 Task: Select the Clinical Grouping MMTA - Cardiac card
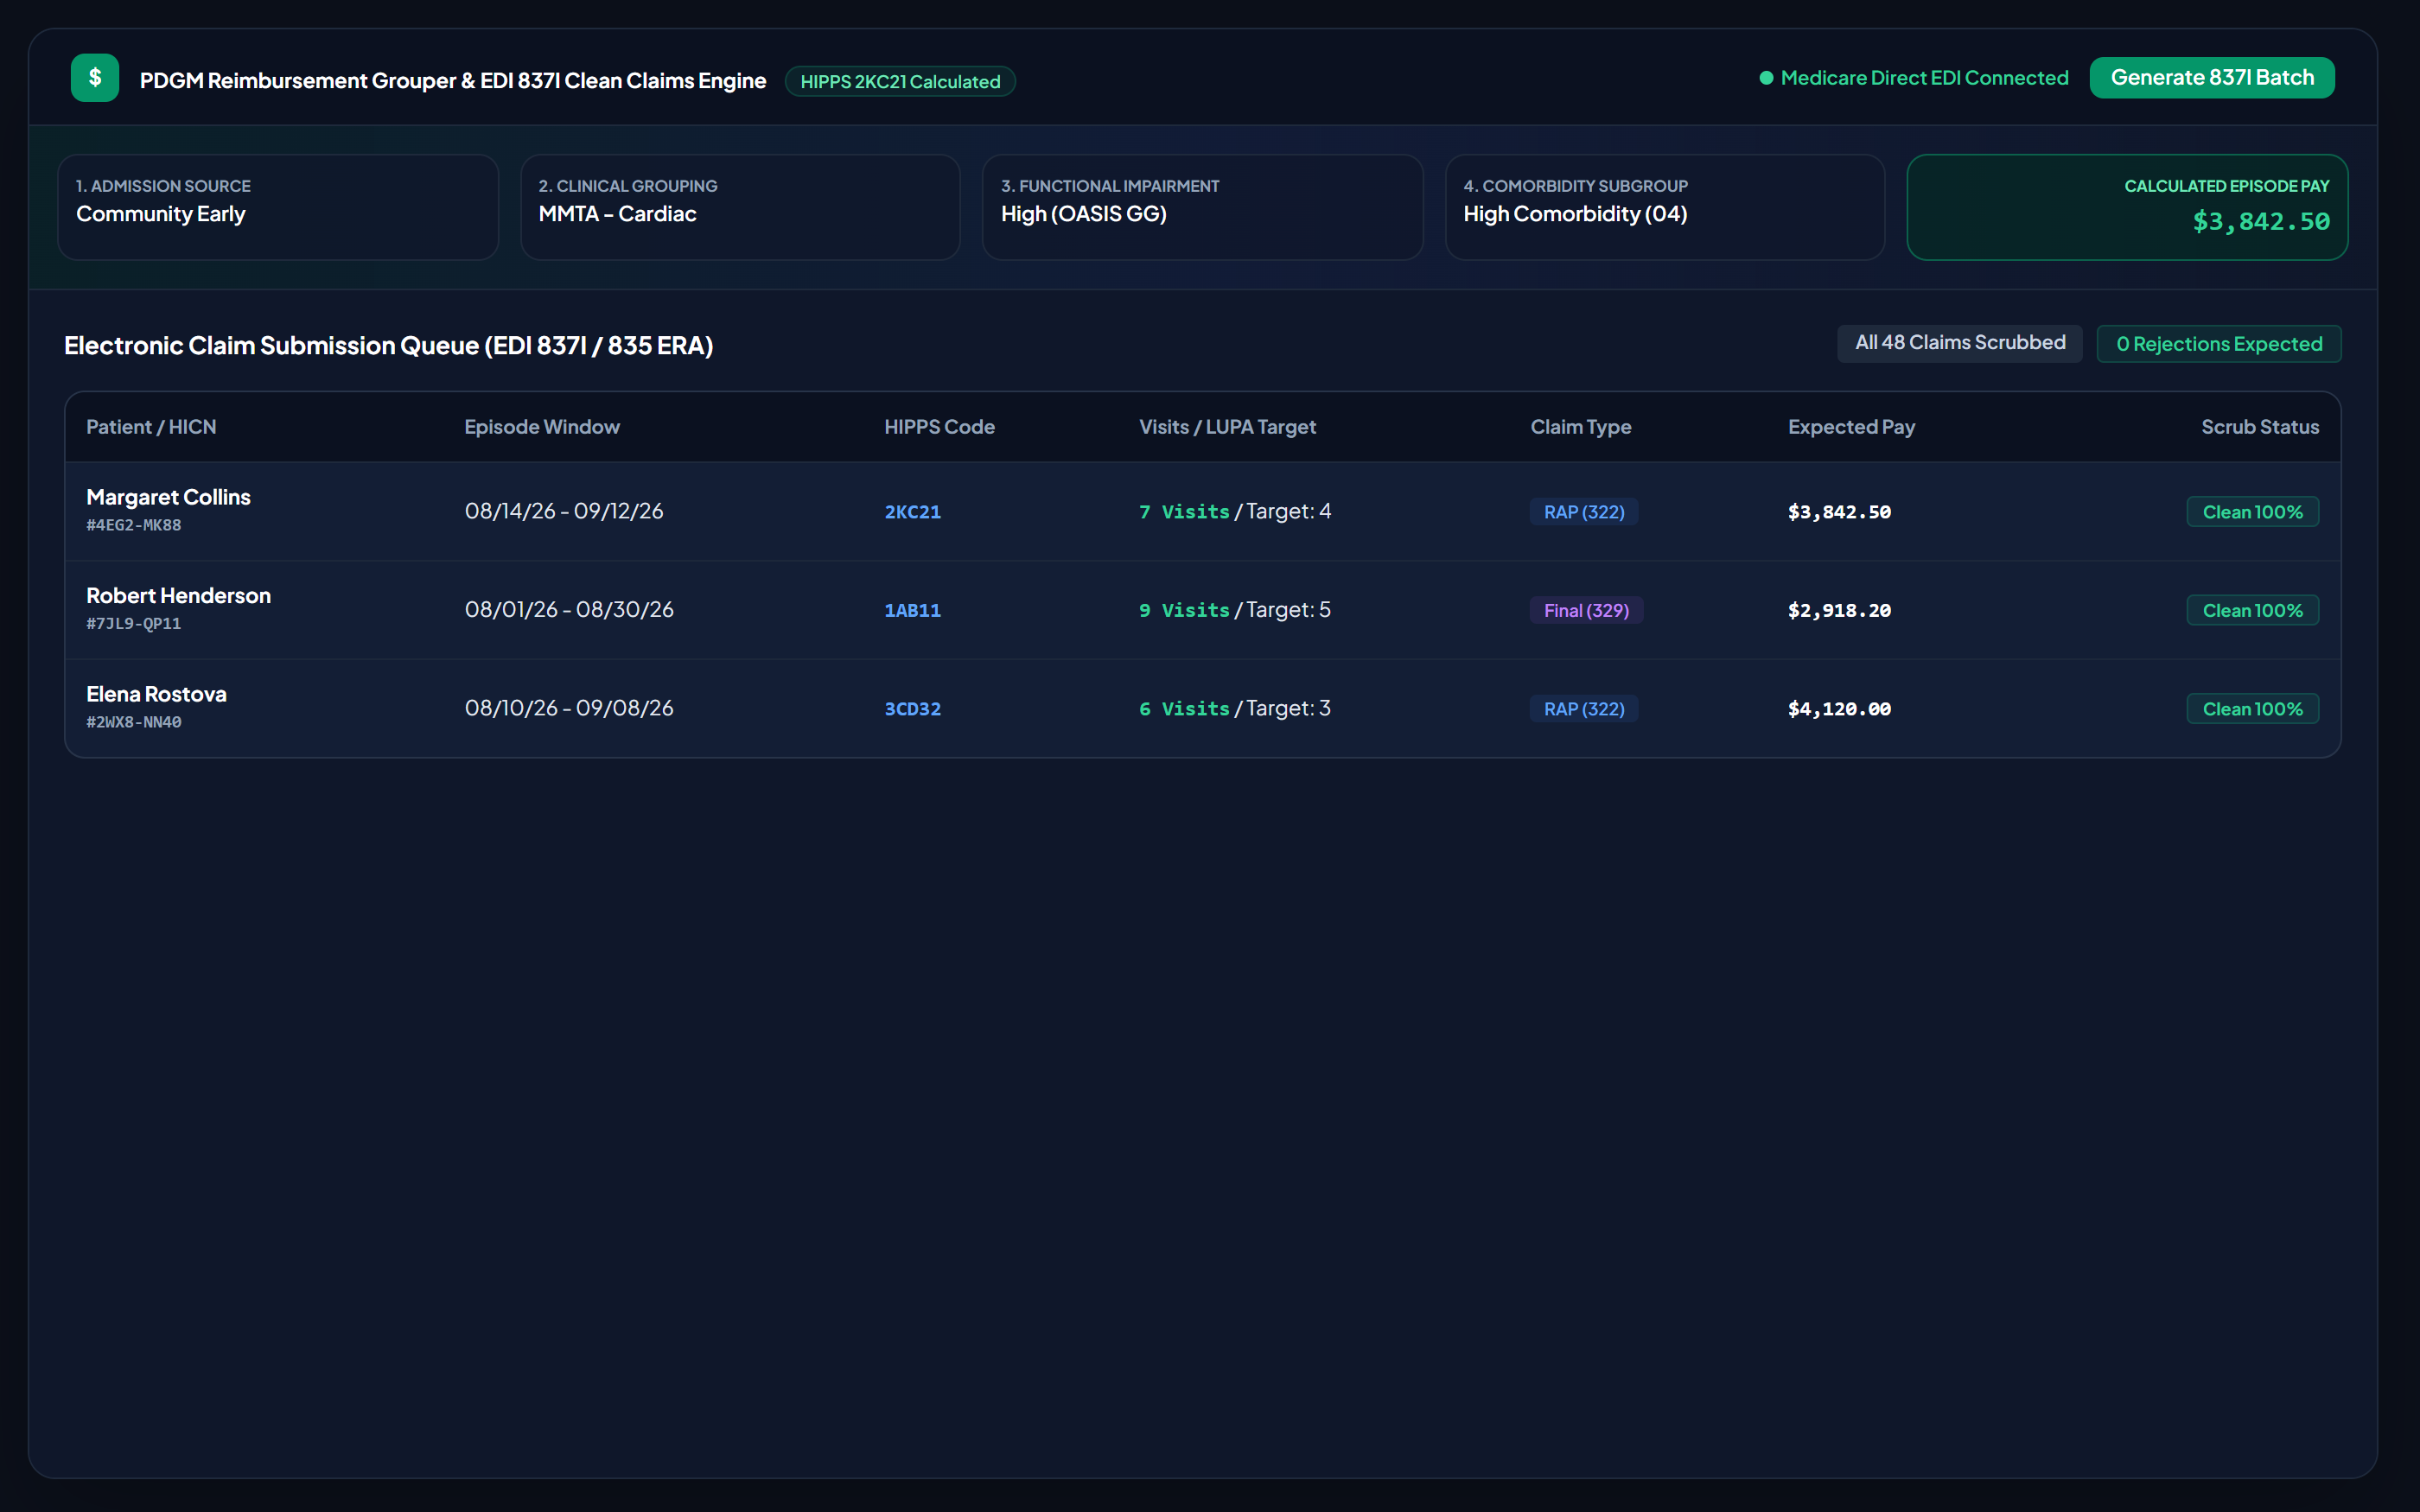pyautogui.click(x=740, y=207)
